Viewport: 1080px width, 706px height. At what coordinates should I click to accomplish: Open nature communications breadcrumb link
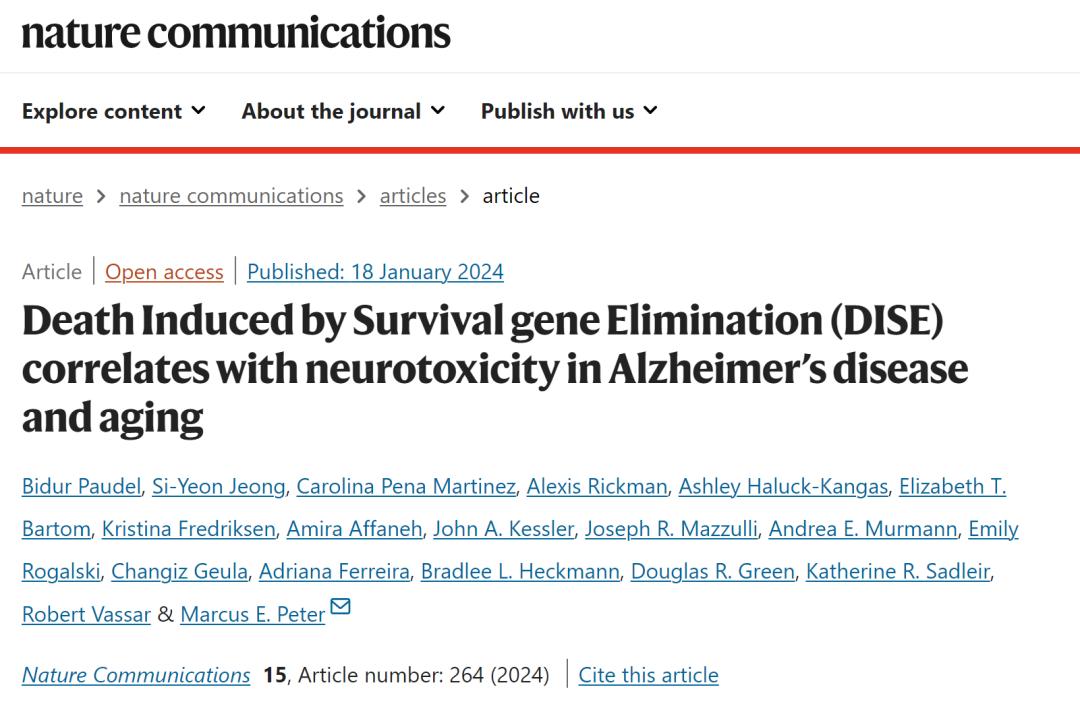pyautogui.click(x=231, y=196)
